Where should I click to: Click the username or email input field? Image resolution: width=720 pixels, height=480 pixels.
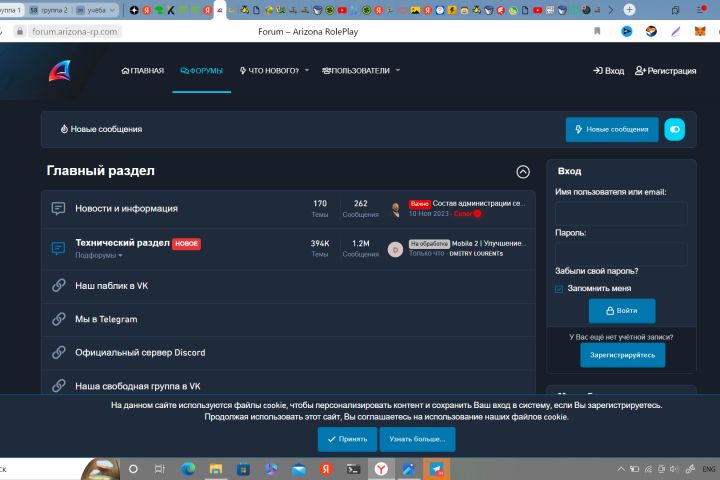(621, 214)
